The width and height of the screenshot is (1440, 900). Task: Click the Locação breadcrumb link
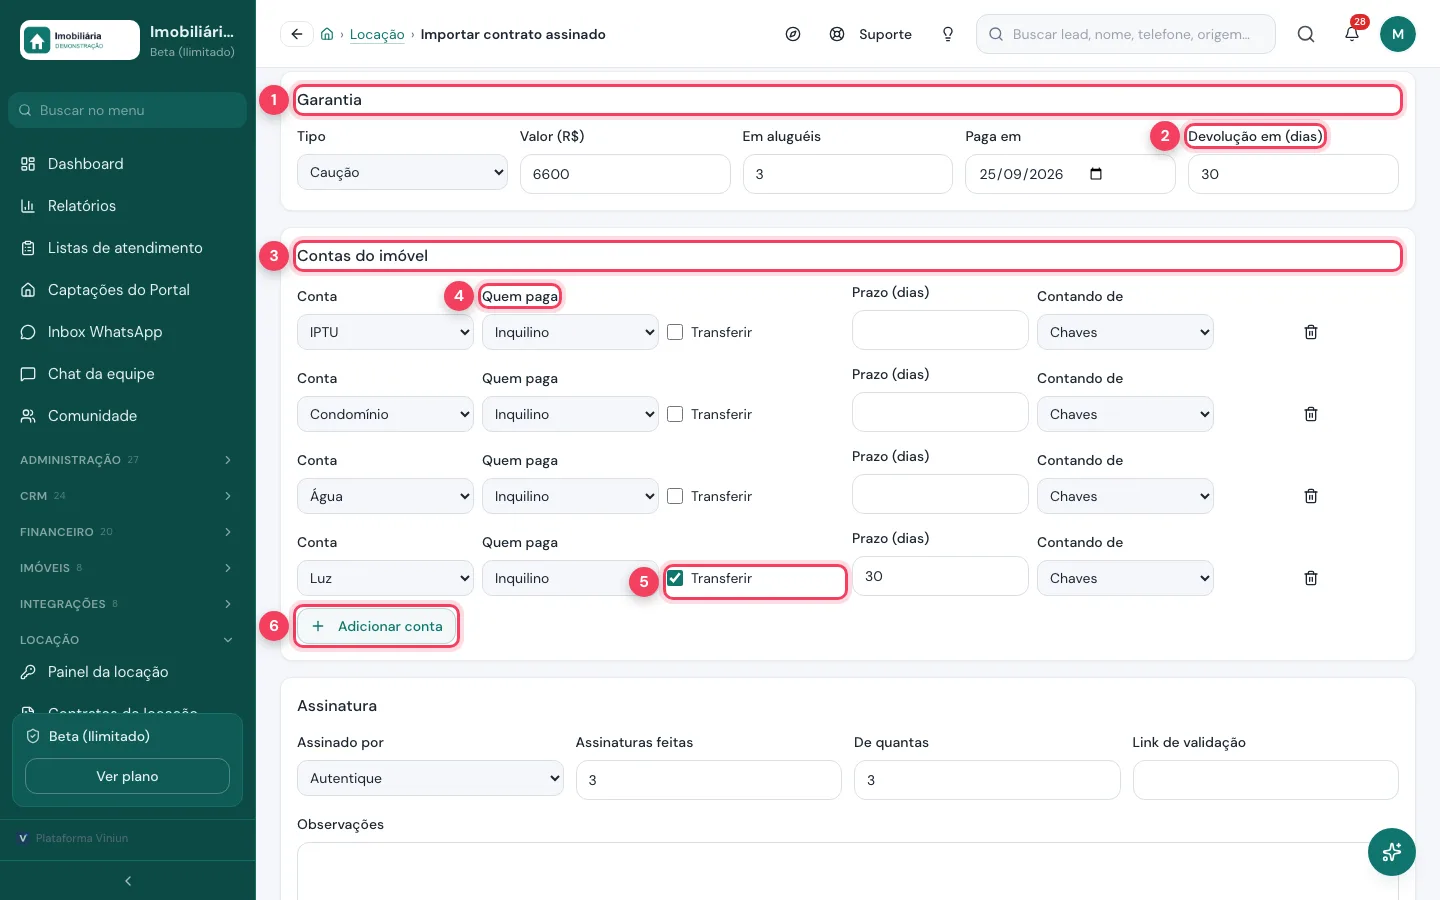pos(377,34)
